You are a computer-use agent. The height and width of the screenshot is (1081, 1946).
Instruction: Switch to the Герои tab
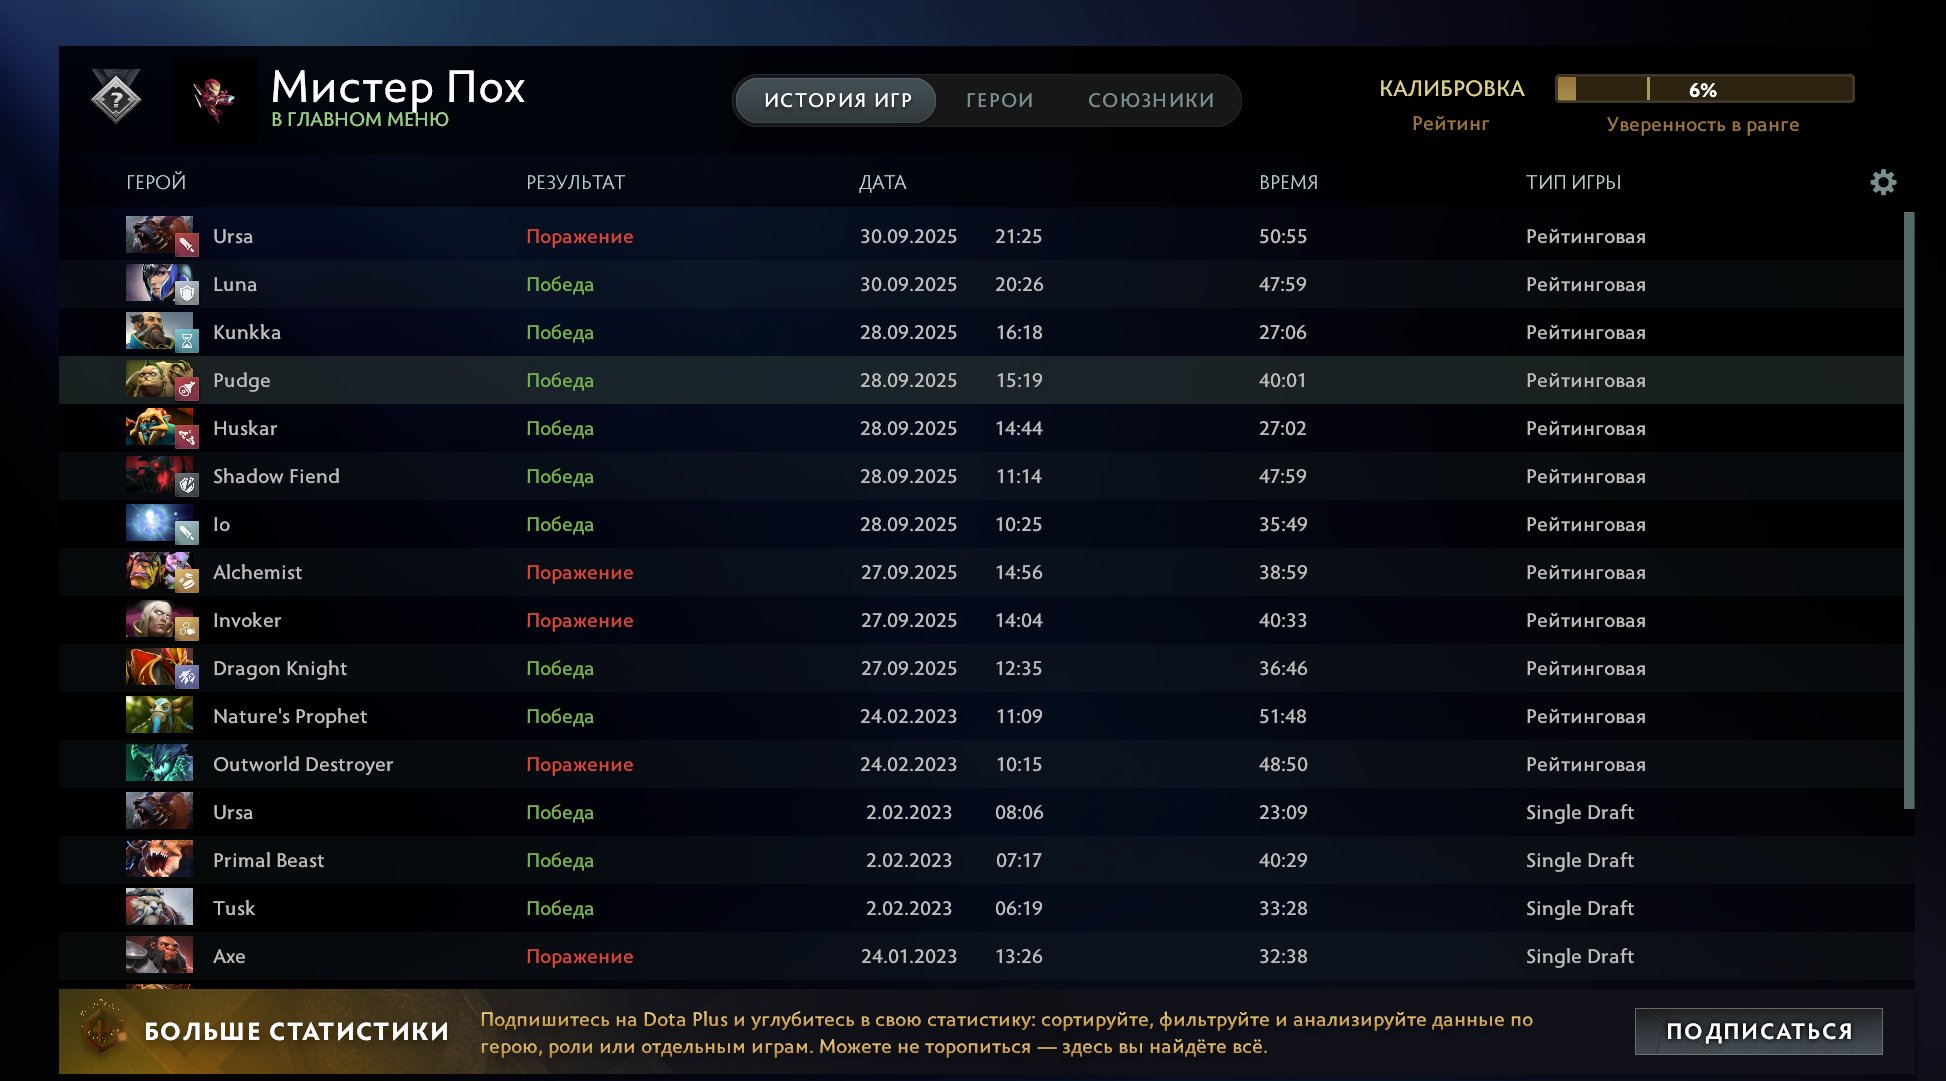point(999,100)
